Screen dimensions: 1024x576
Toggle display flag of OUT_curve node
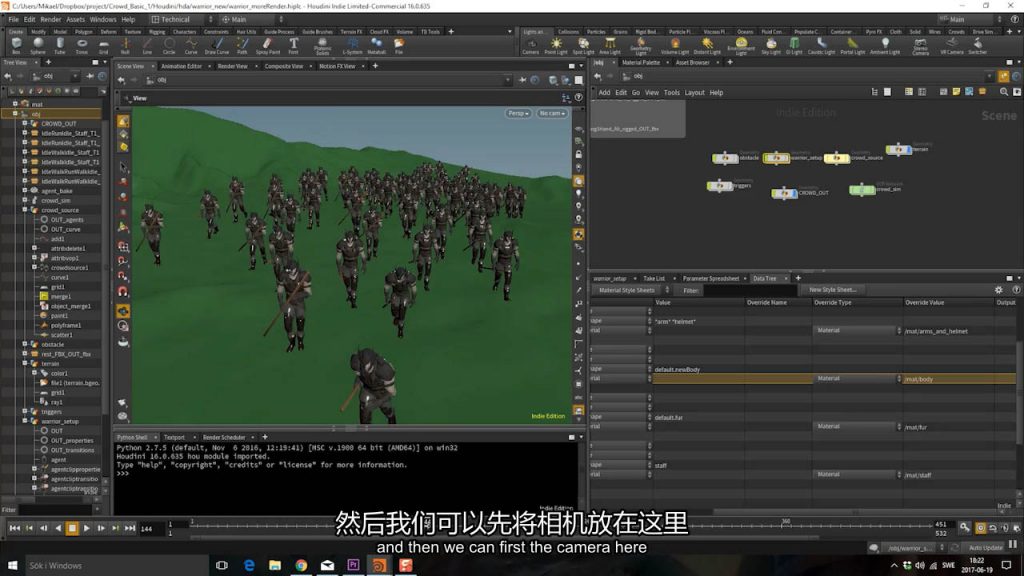(44, 229)
